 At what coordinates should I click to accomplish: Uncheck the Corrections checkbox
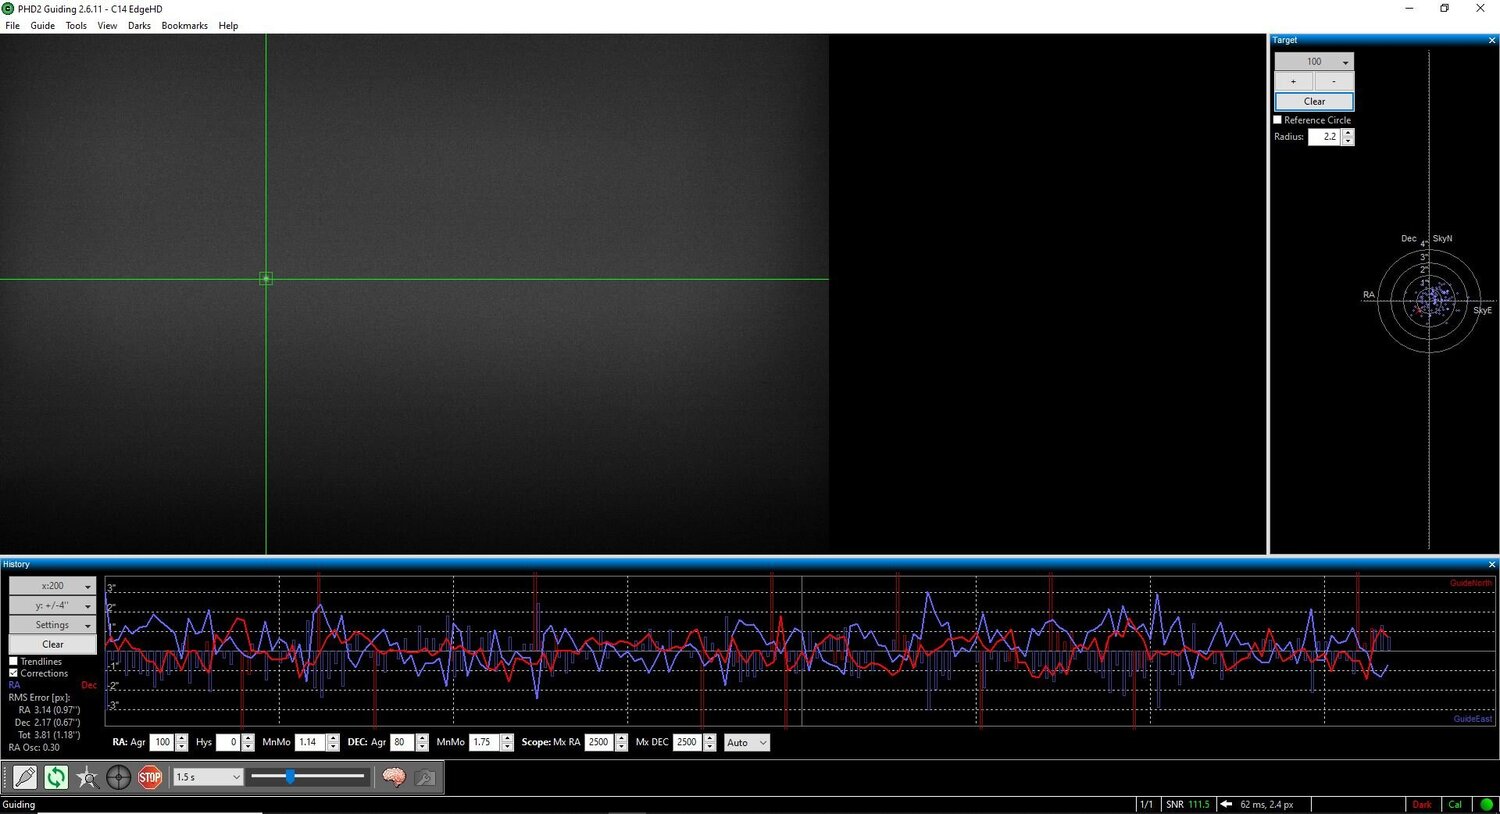pos(14,673)
